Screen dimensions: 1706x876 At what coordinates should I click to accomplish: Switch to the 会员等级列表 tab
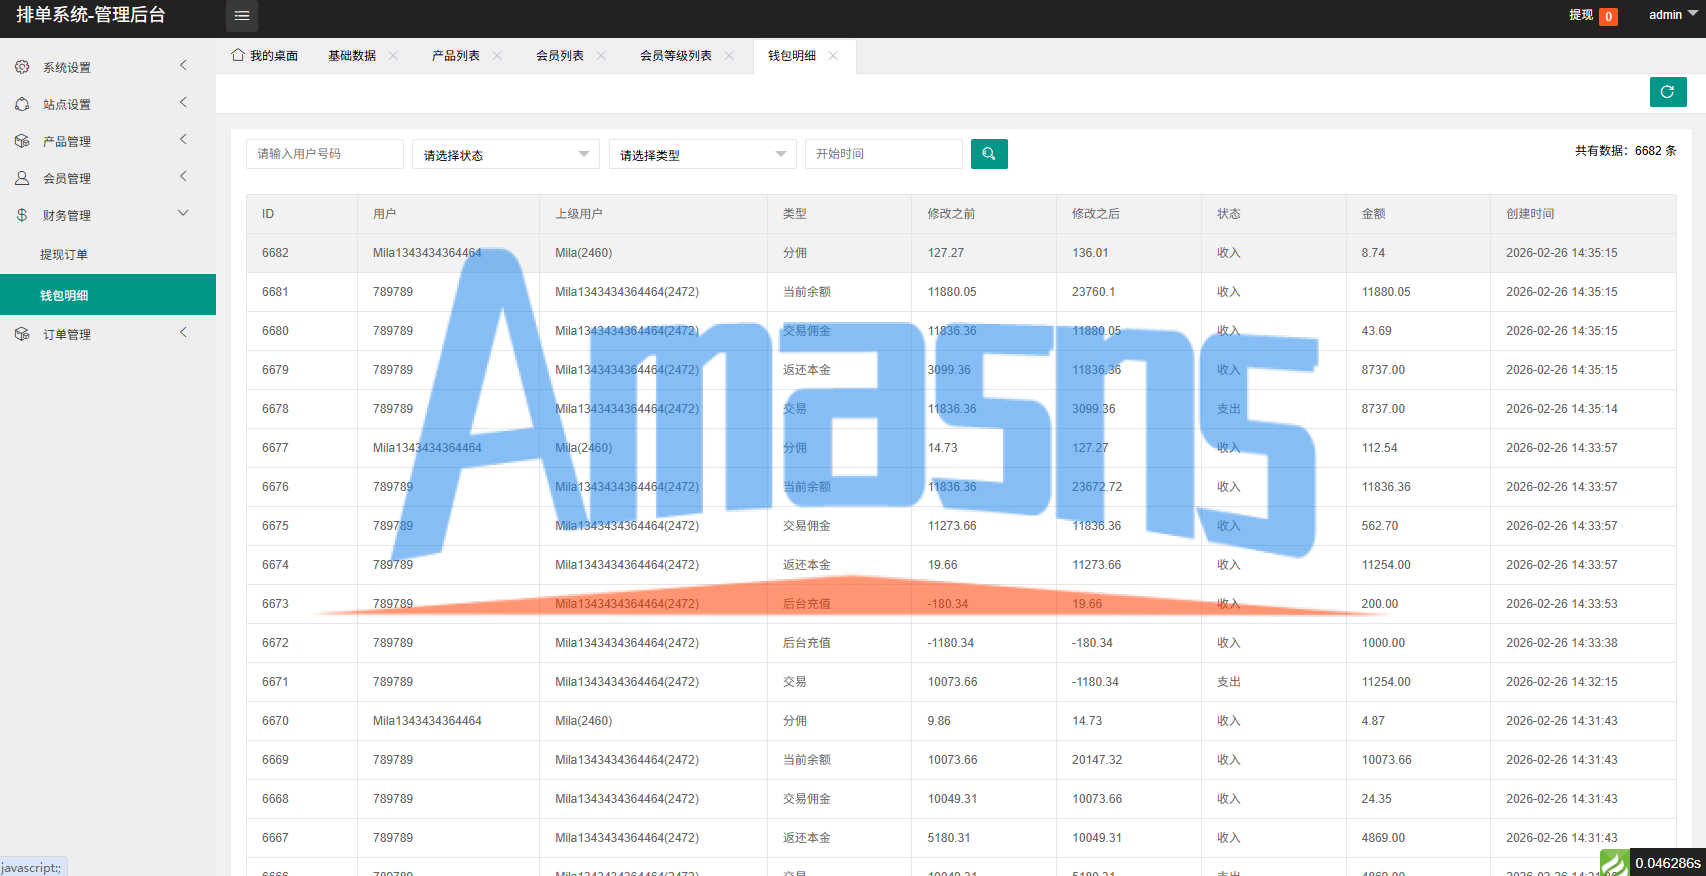pyautogui.click(x=676, y=56)
